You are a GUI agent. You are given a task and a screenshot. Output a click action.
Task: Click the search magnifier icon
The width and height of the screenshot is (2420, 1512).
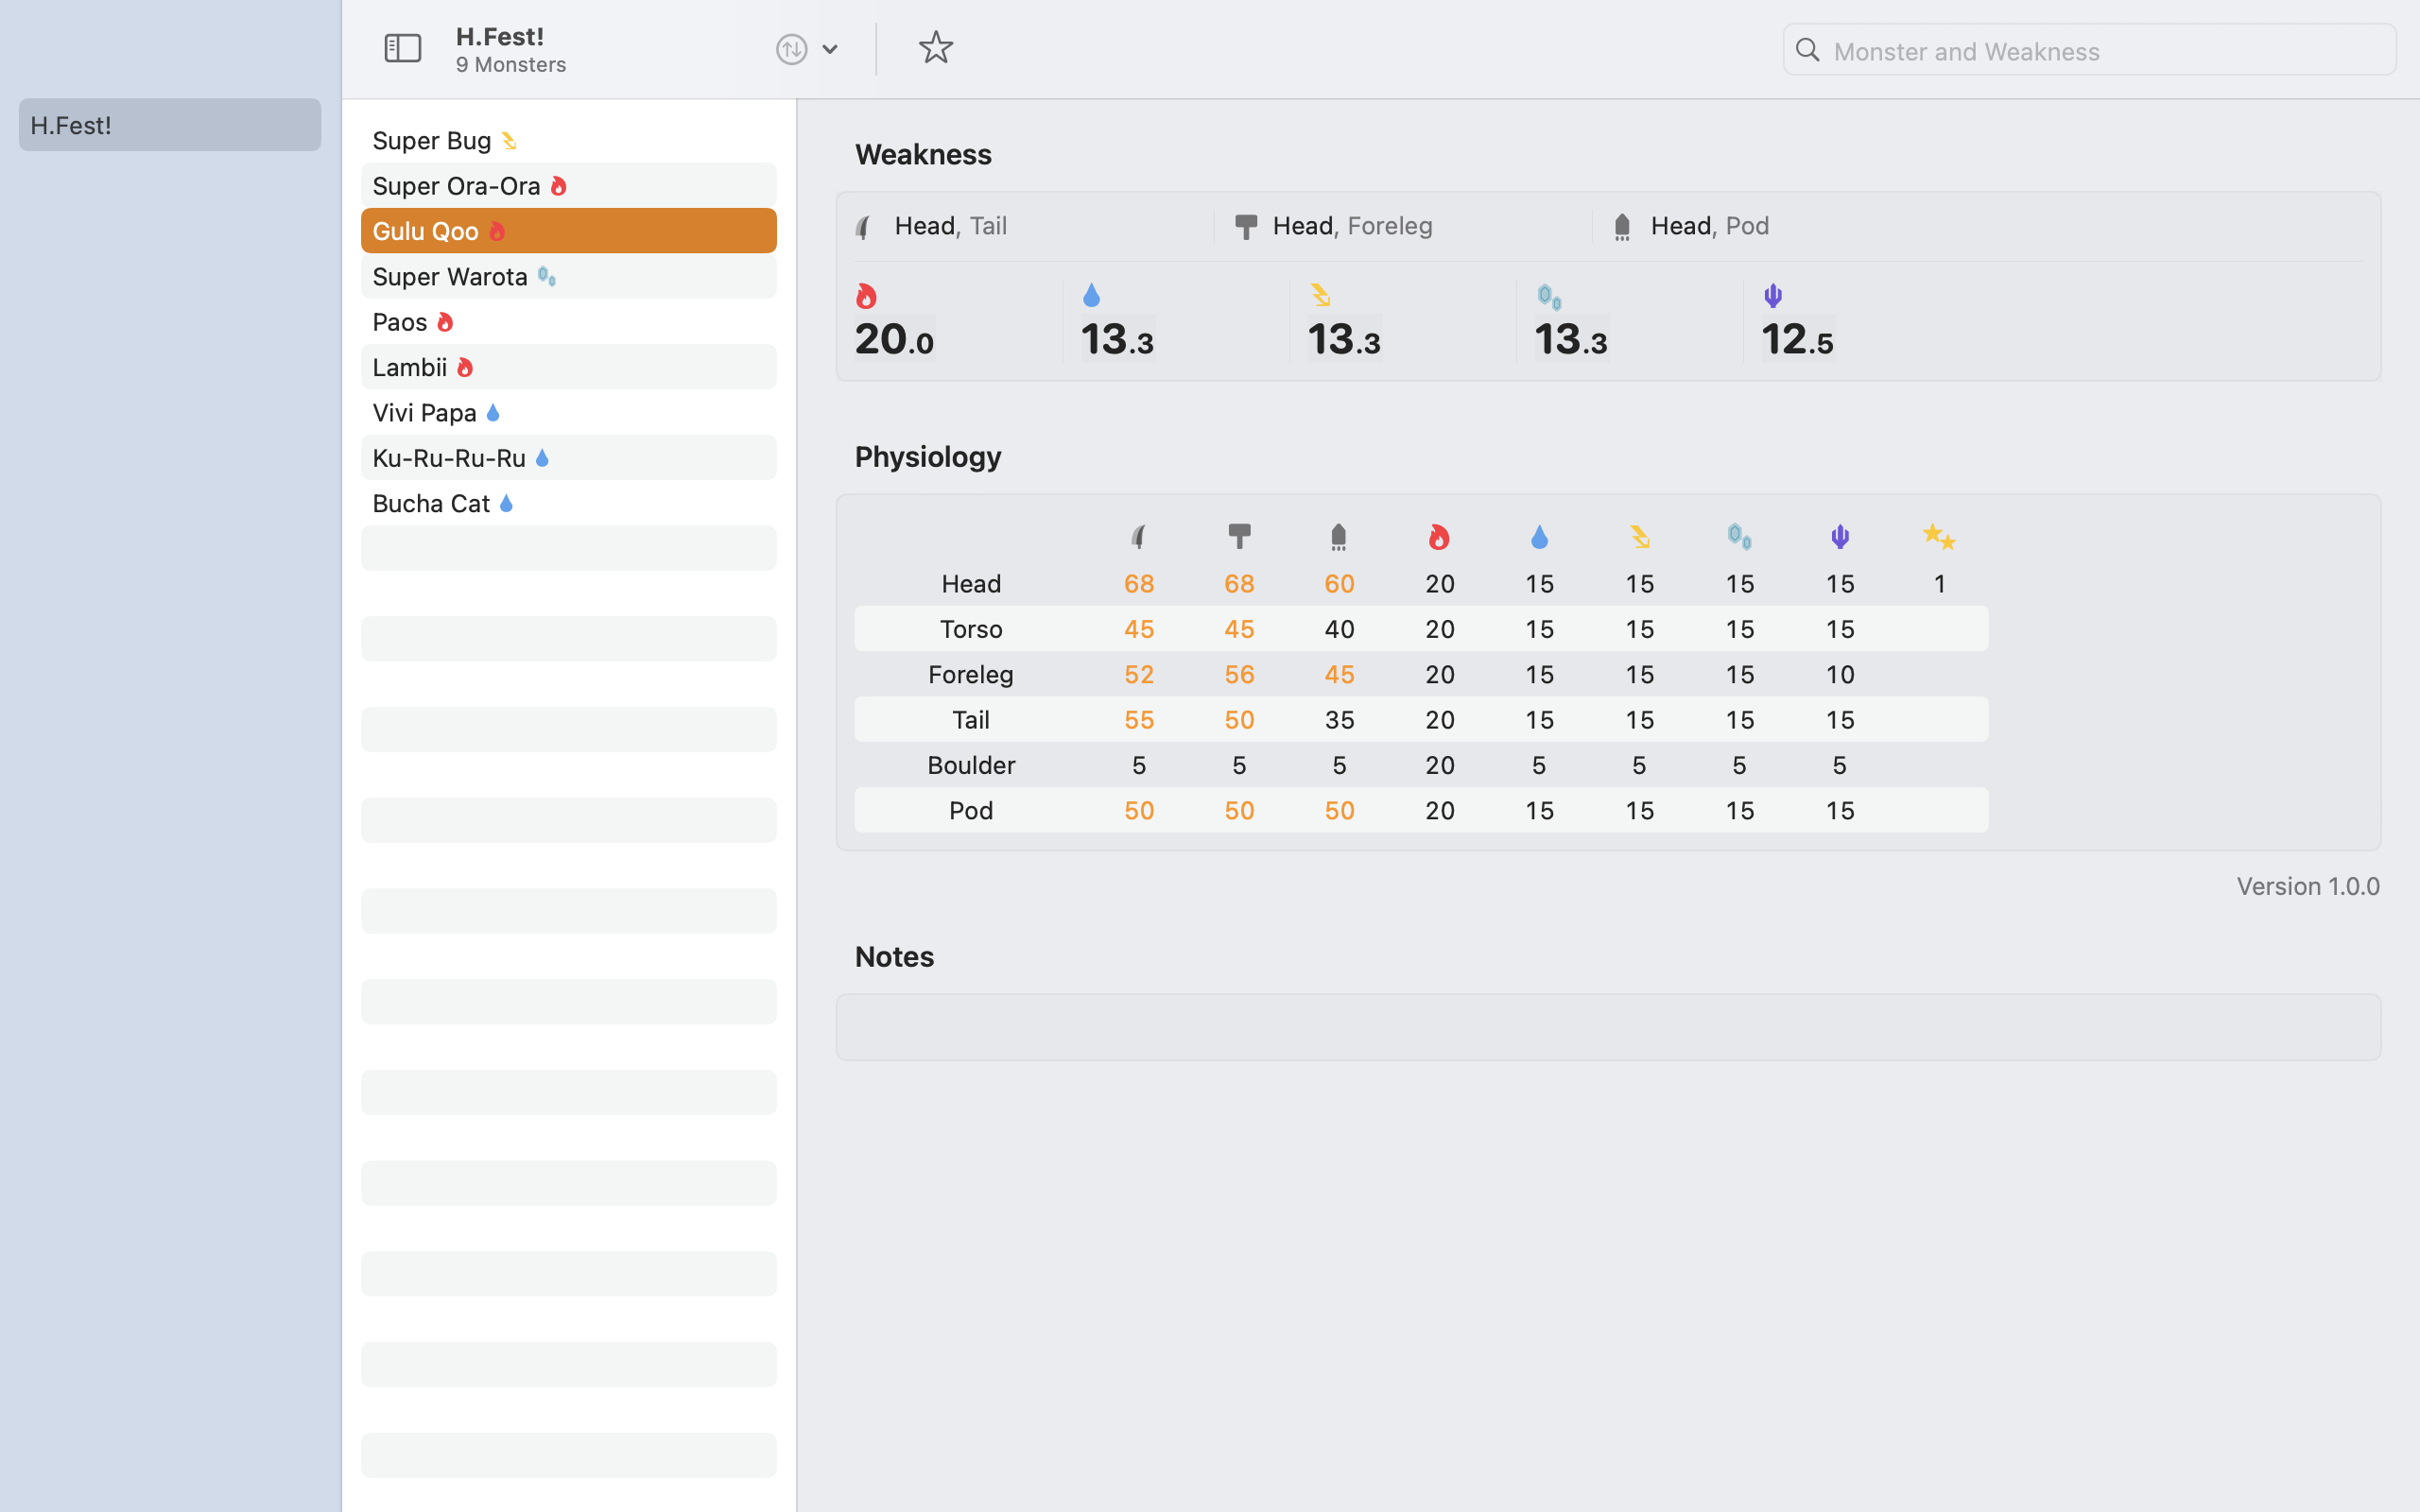pyautogui.click(x=1807, y=50)
